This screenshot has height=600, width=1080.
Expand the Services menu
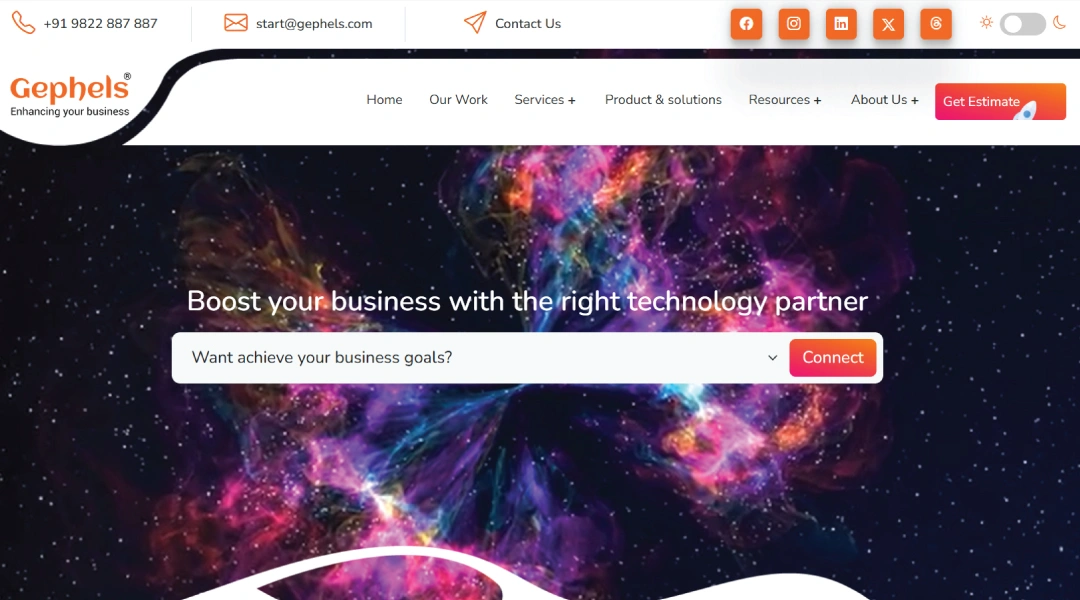(x=545, y=100)
